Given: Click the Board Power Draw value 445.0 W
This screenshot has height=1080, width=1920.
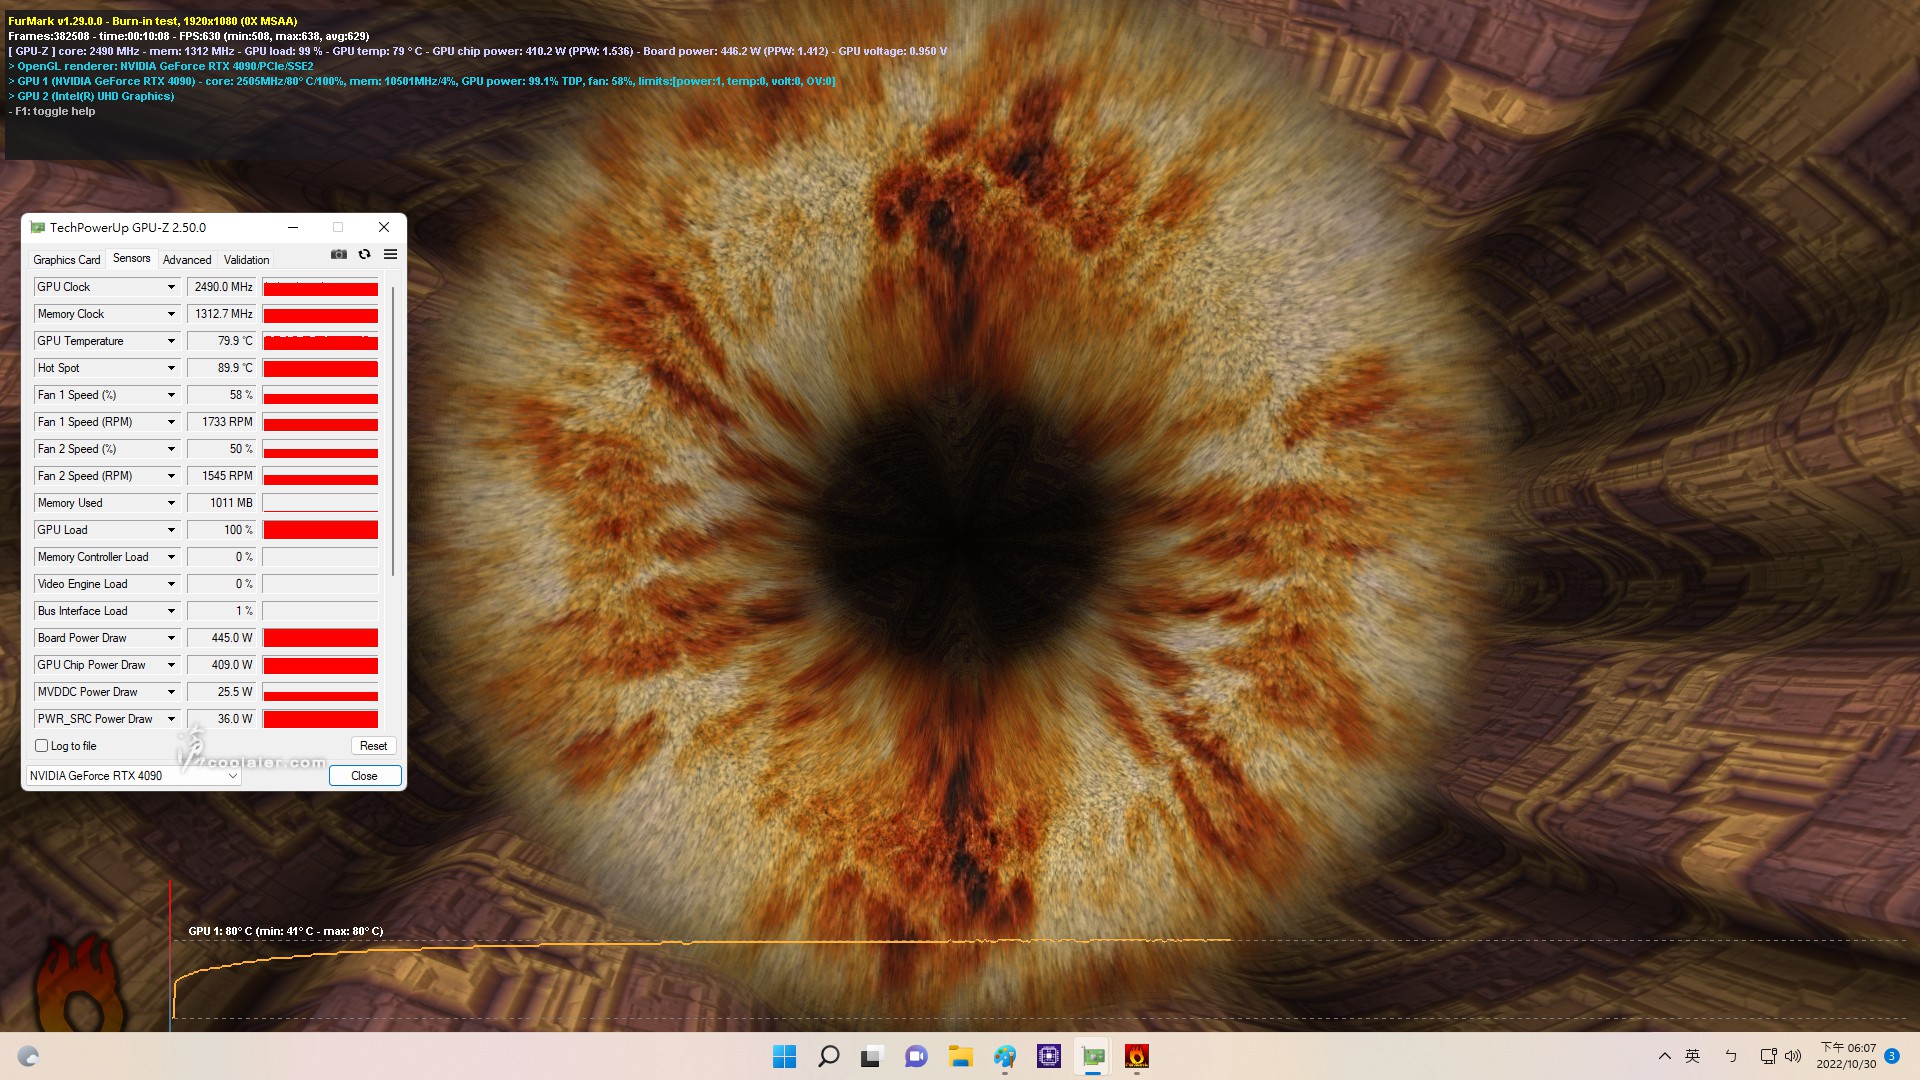Looking at the screenshot, I should tap(222, 638).
